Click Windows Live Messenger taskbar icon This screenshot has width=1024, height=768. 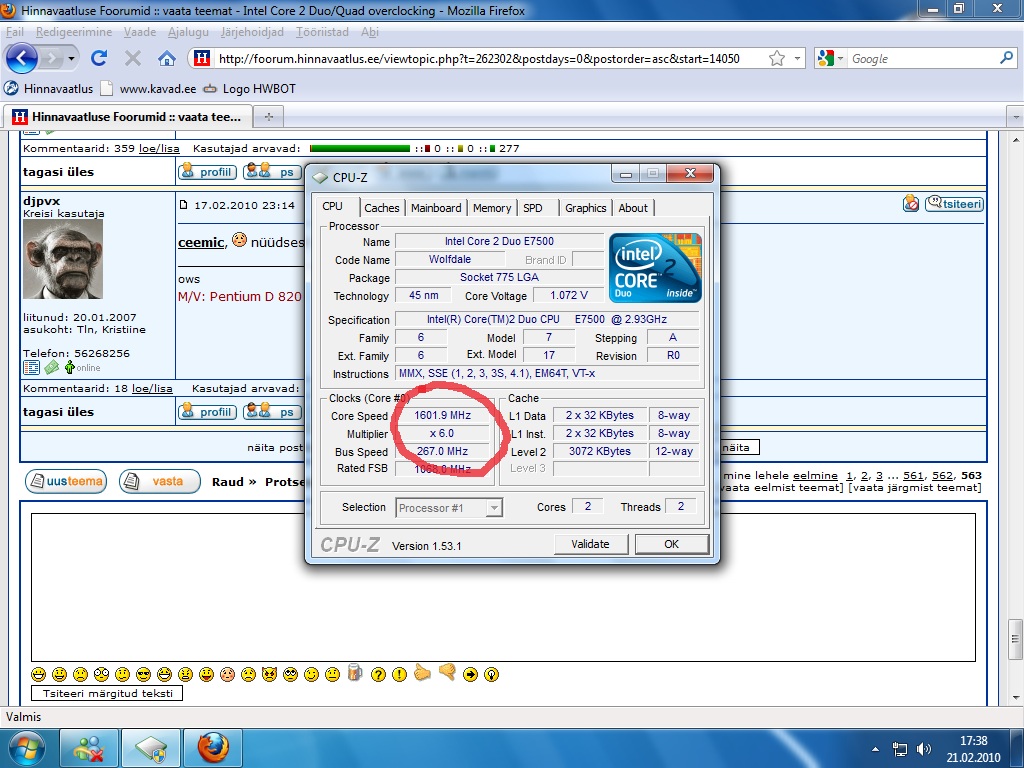89,748
